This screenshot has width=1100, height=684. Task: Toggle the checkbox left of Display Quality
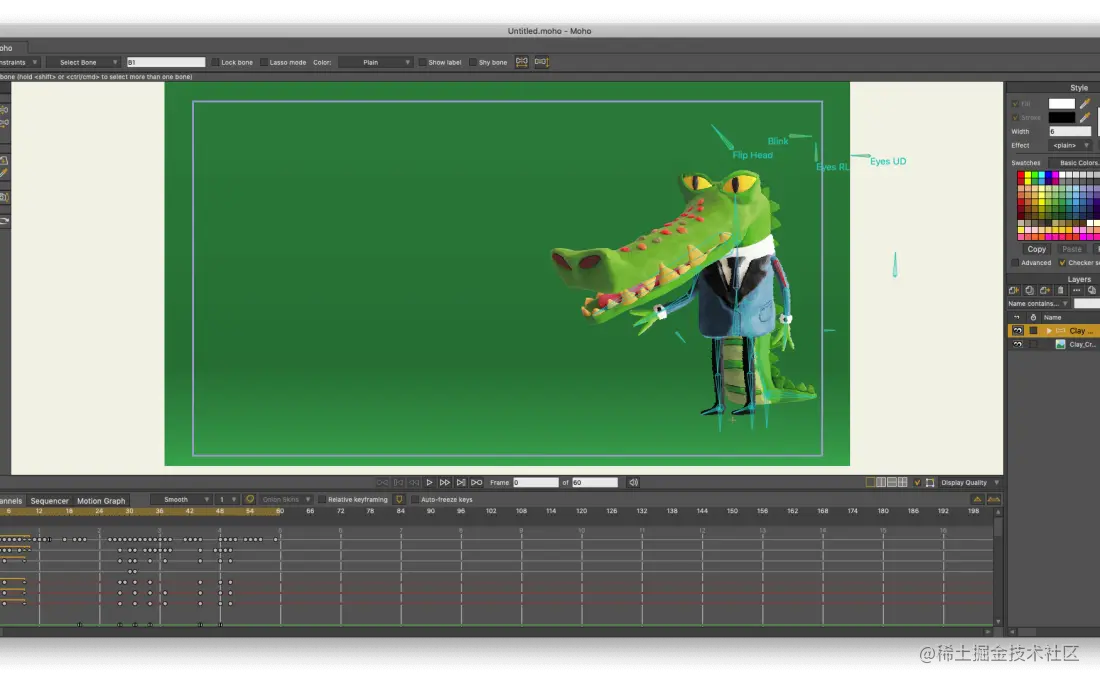pos(917,483)
